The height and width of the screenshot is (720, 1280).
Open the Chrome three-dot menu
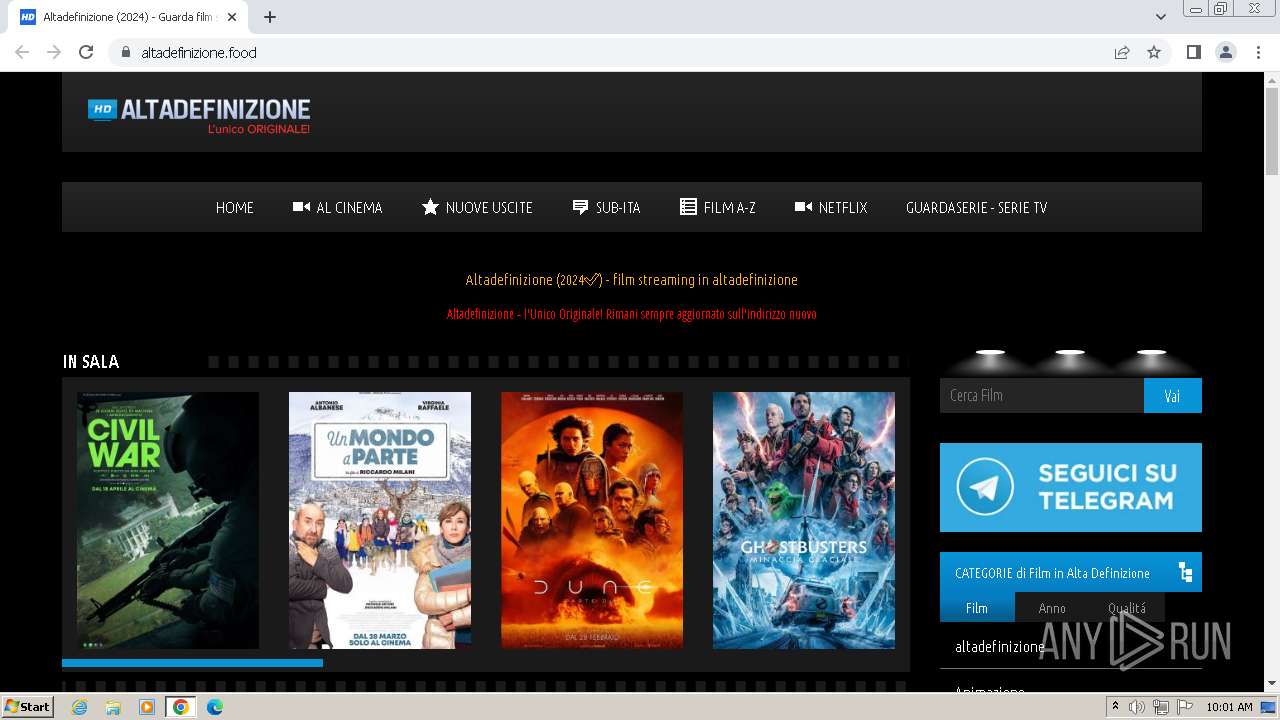pos(1258,52)
